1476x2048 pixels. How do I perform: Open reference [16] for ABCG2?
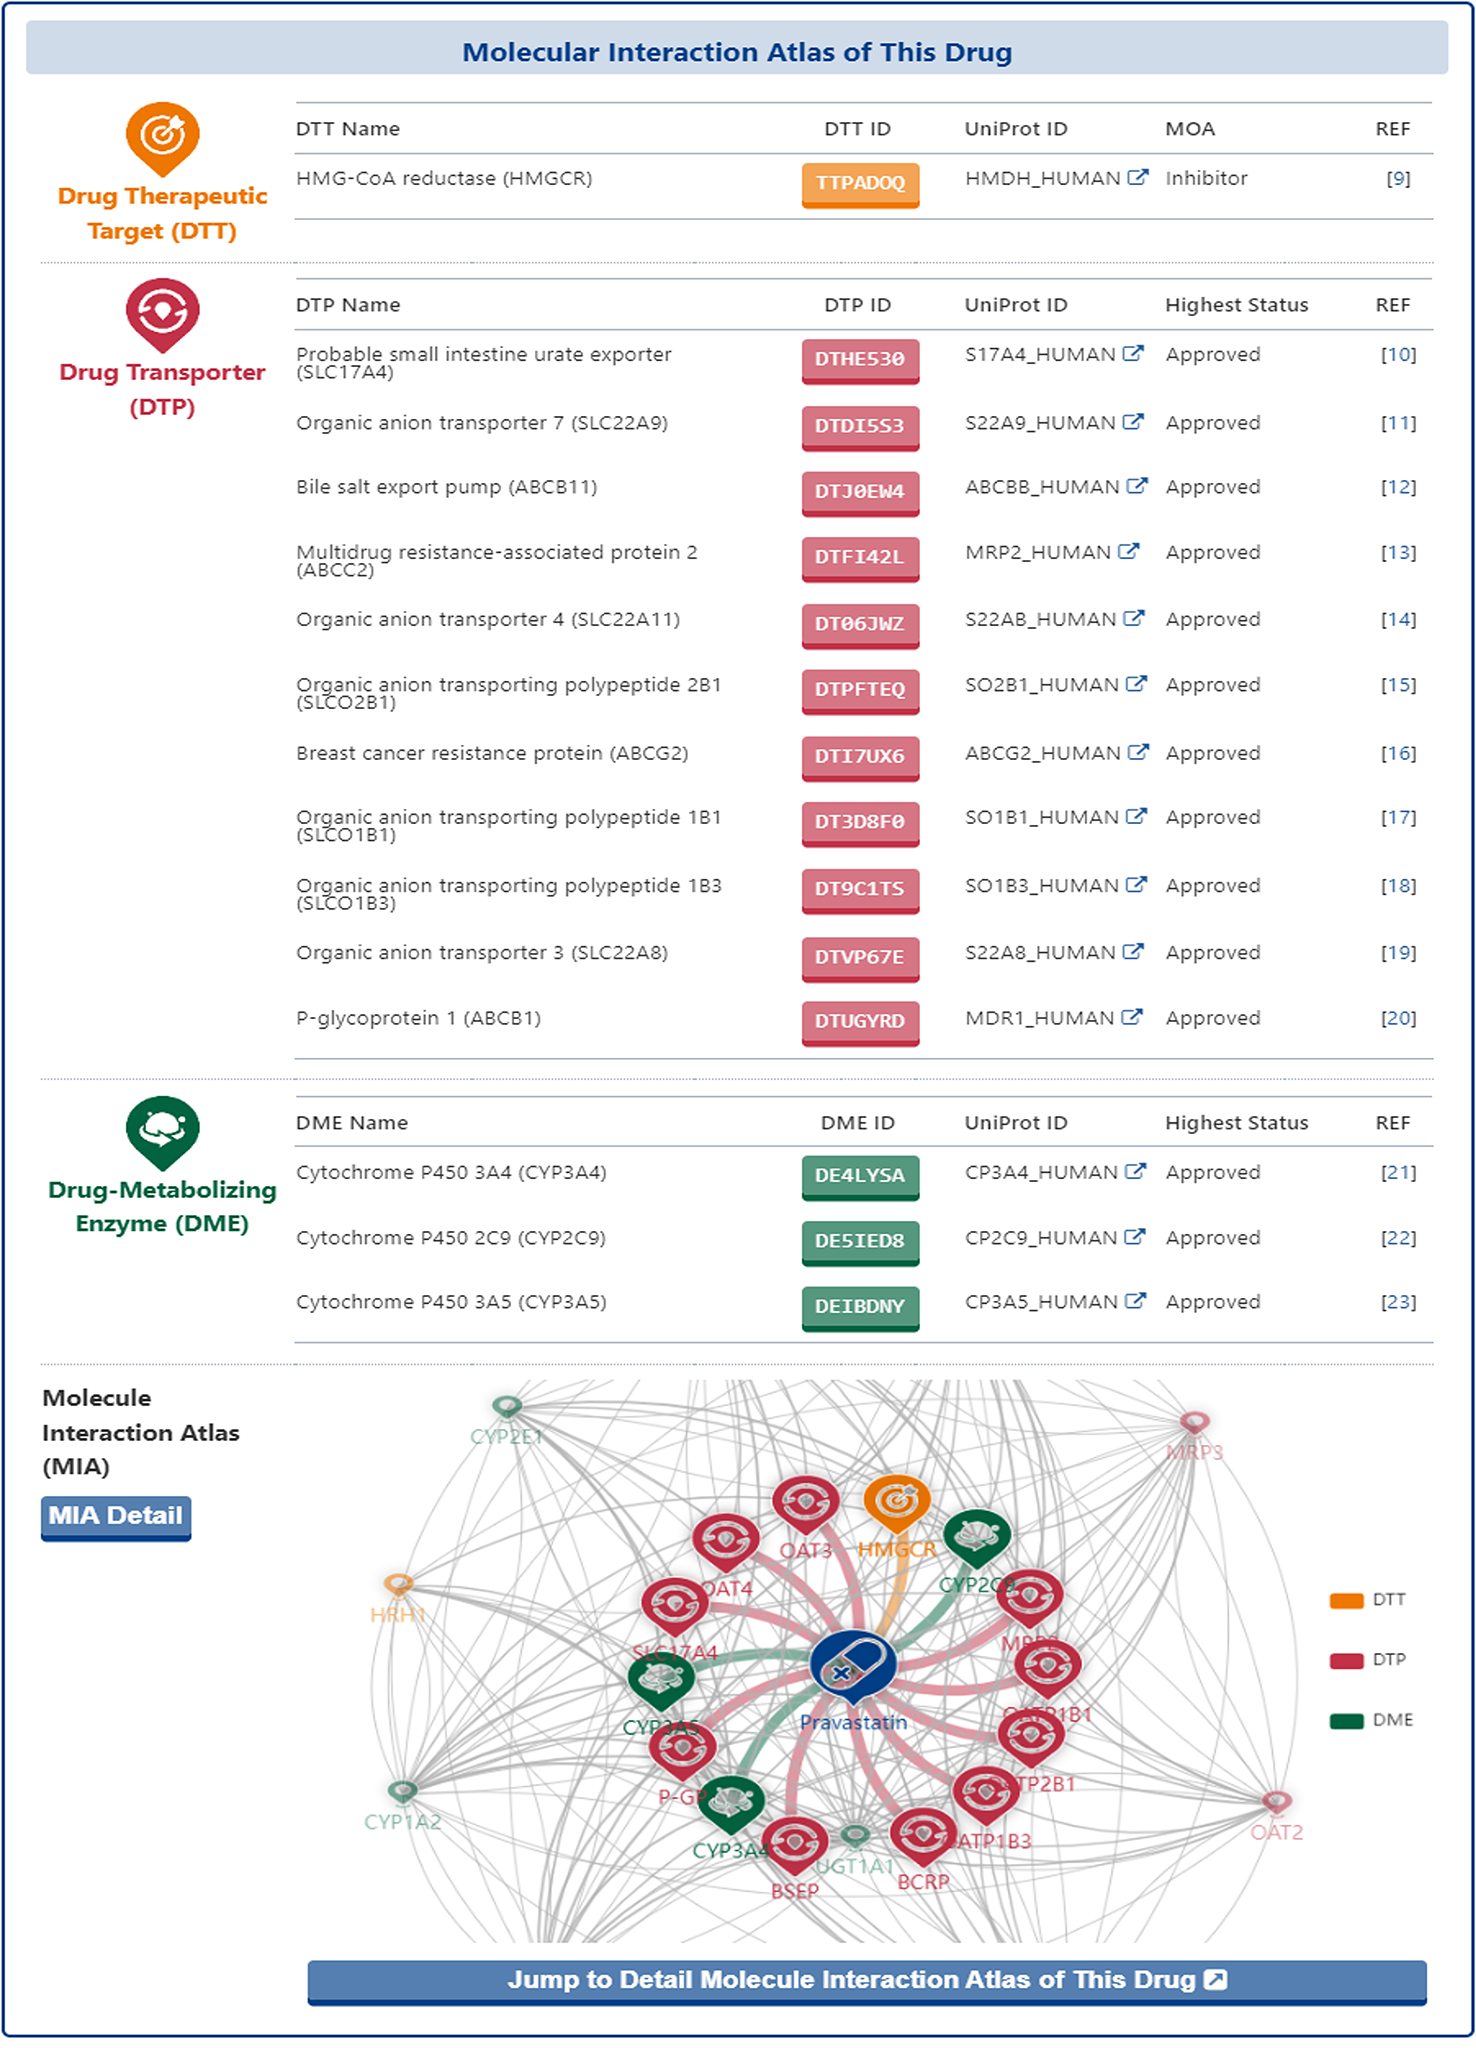(1398, 754)
